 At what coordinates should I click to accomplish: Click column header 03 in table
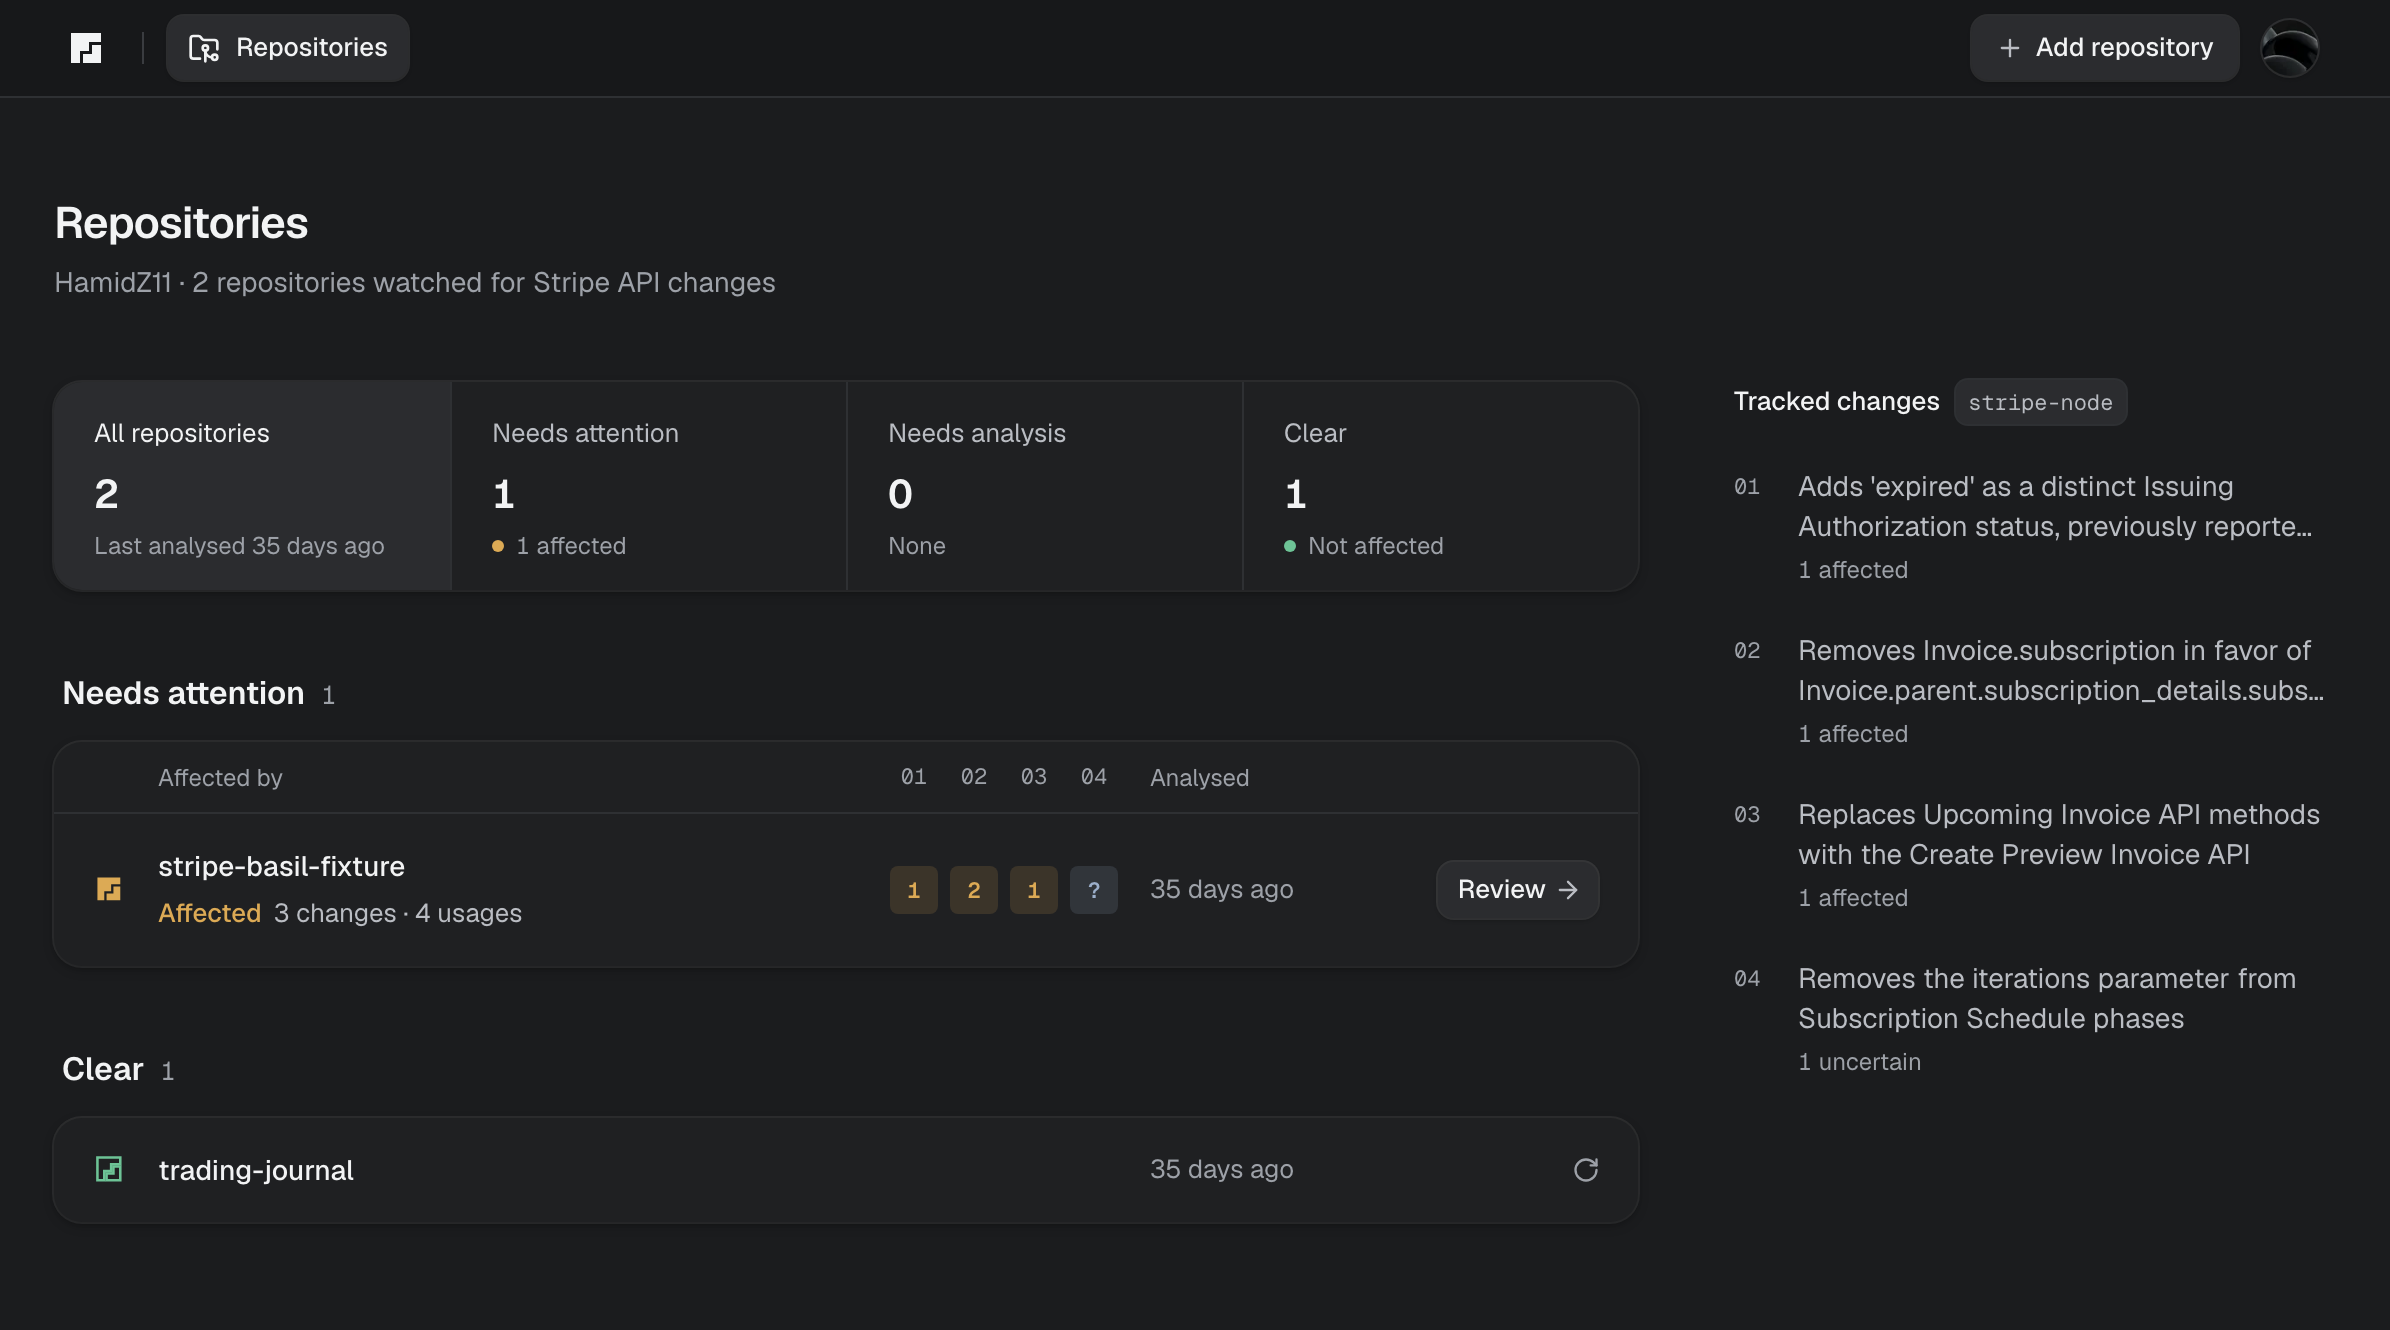[x=1034, y=777]
